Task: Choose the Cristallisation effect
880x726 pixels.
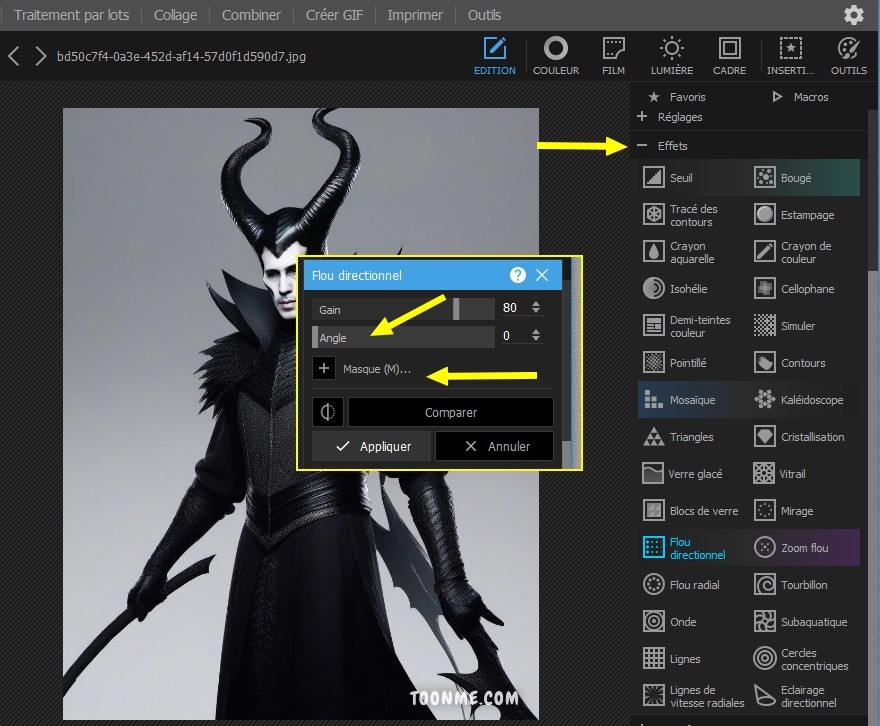Action: pyautogui.click(x=799, y=437)
